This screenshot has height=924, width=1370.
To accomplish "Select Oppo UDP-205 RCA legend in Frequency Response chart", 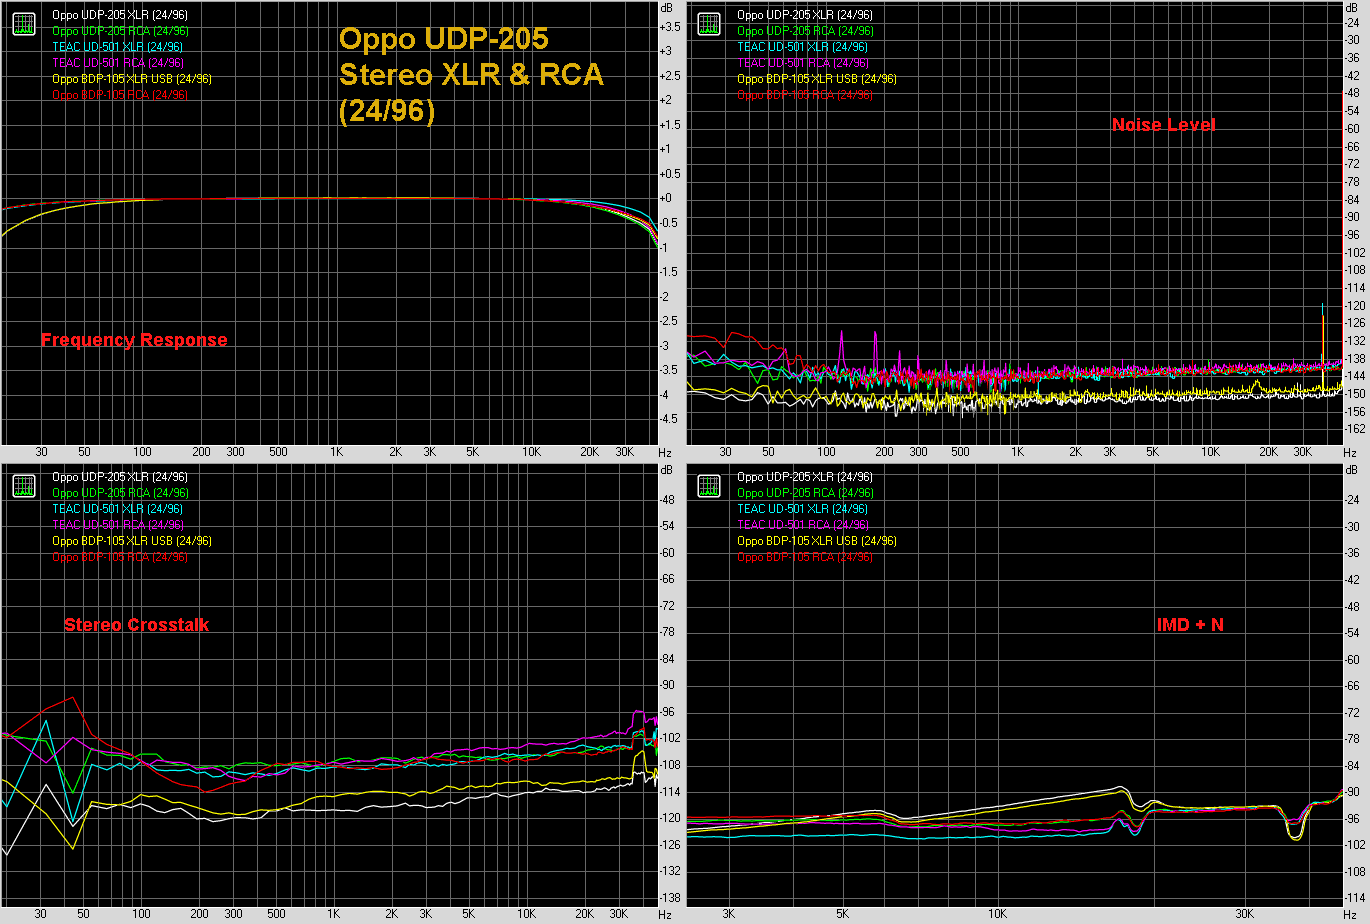I will coord(120,31).
